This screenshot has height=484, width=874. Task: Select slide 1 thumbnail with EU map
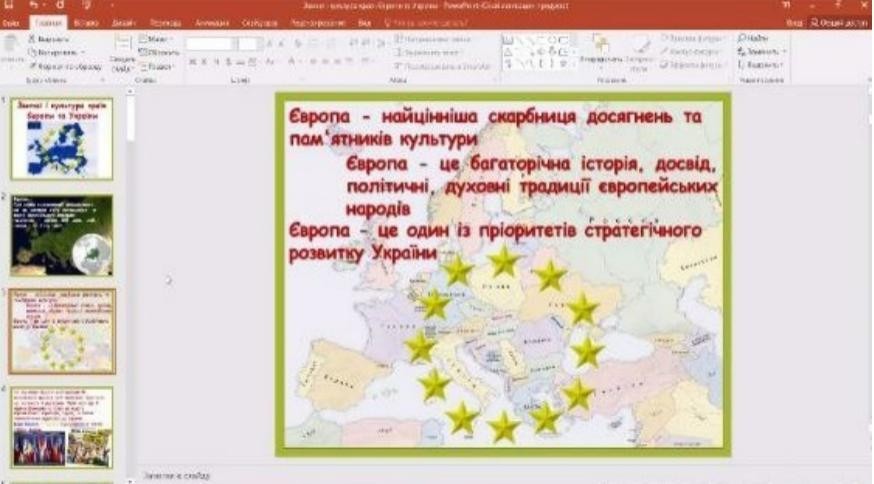(x=61, y=138)
